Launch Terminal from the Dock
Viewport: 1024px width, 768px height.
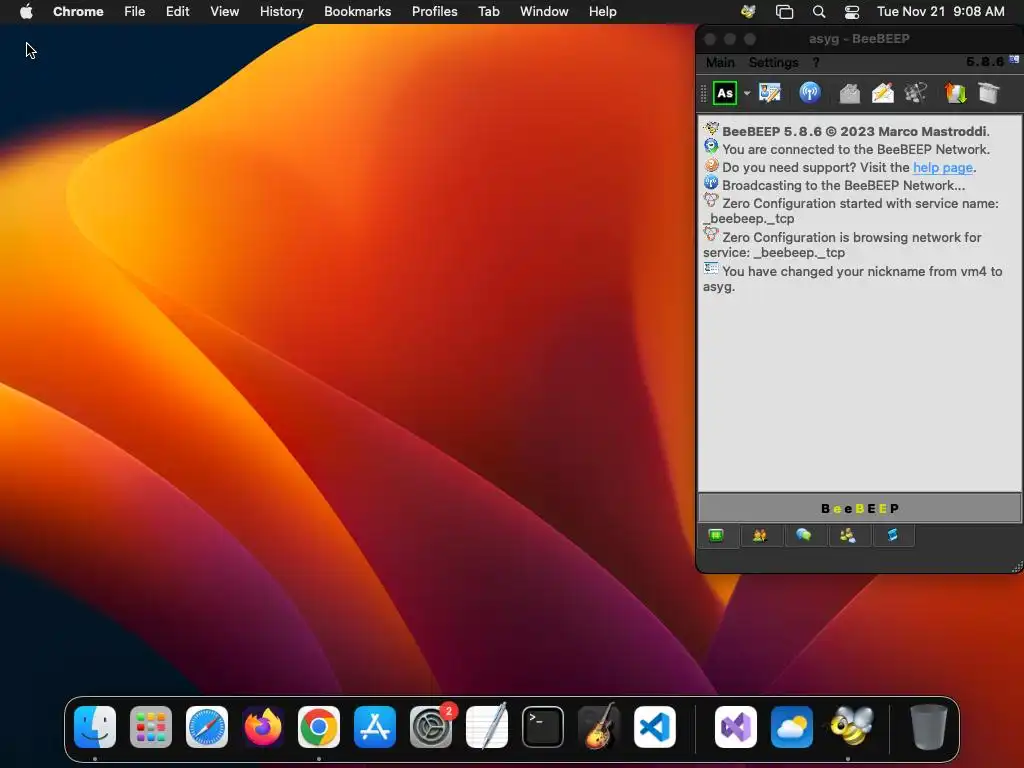543,727
